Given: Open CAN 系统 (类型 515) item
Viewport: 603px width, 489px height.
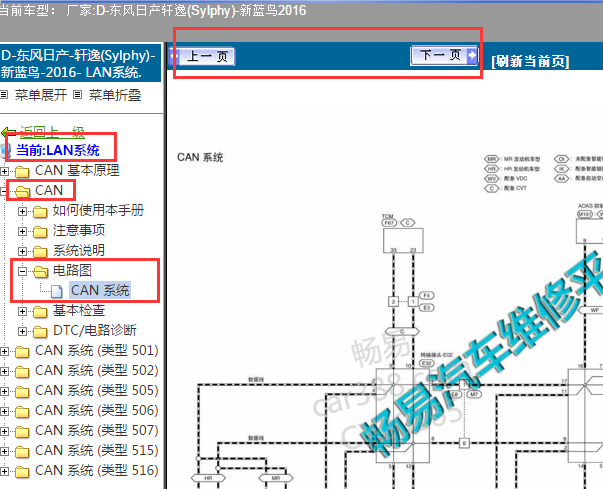Looking at the screenshot, I should click(x=97, y=450).
